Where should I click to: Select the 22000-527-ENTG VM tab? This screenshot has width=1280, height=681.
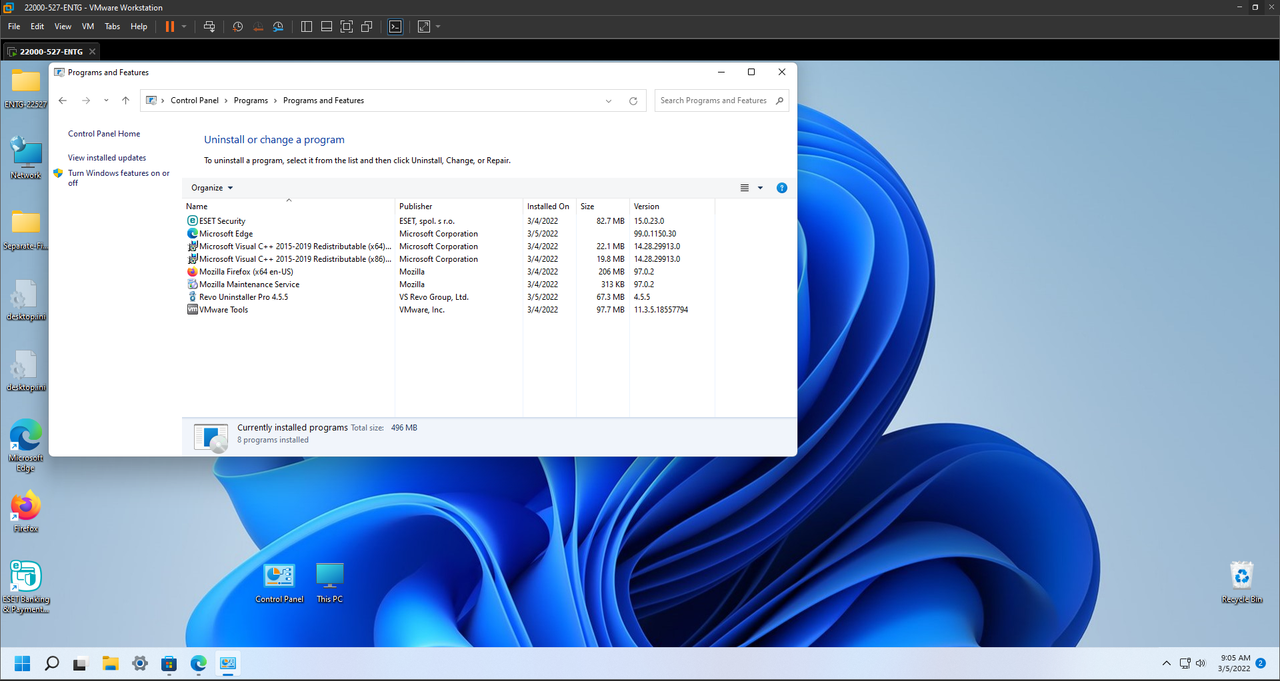(x=51, y=51)
